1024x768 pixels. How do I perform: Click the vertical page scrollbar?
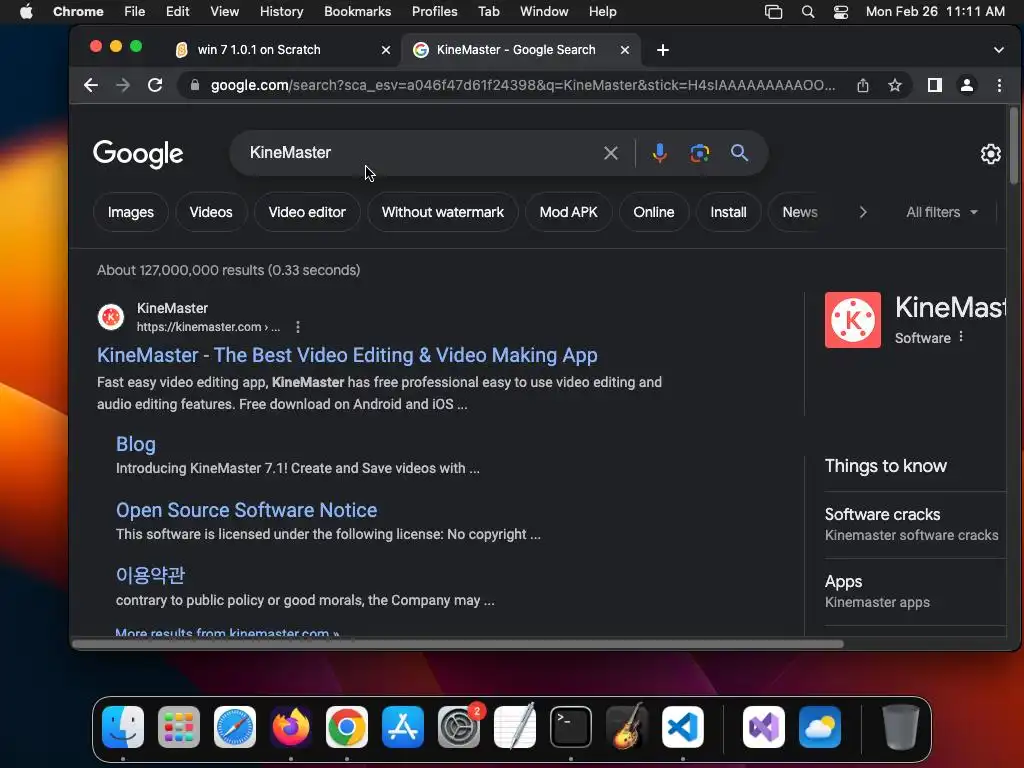tap(1014, 146)
